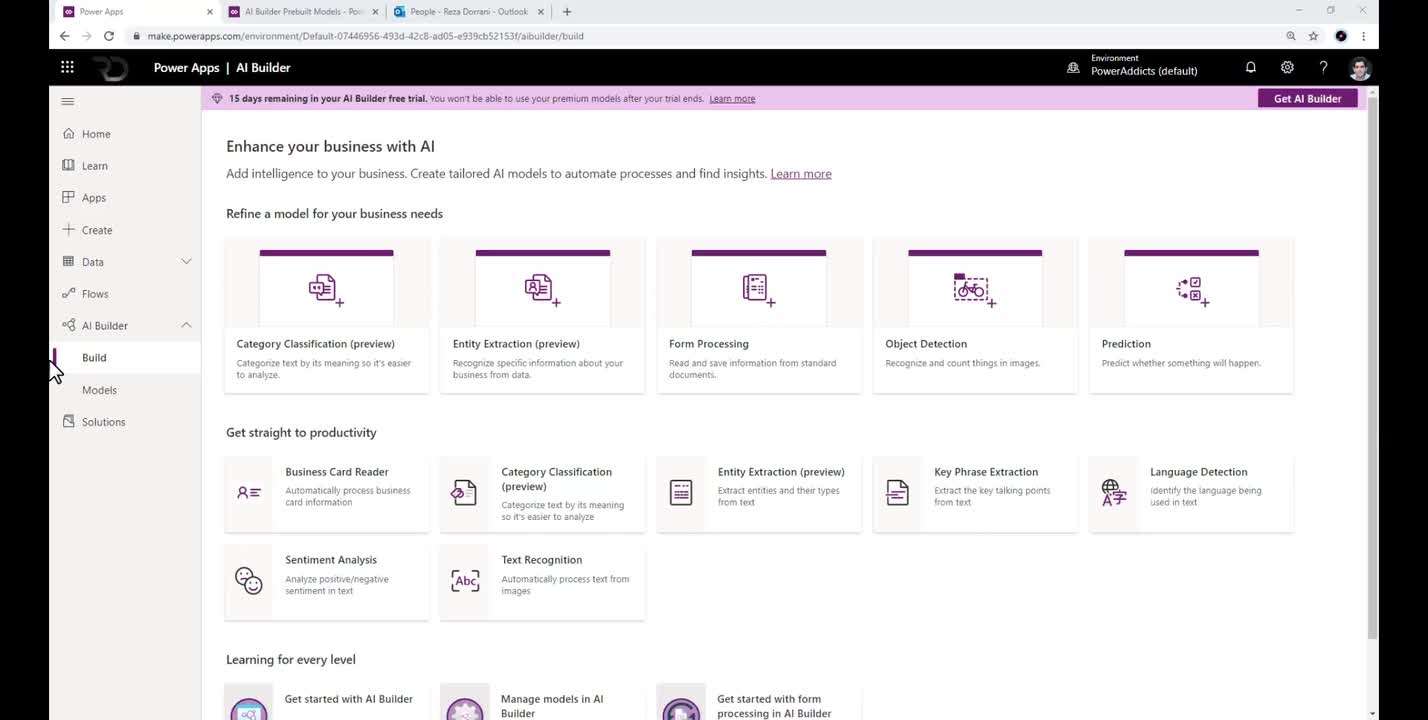Open notifications bell icon
Viewport: 1428px width, 720px height.
point(1250,67)
